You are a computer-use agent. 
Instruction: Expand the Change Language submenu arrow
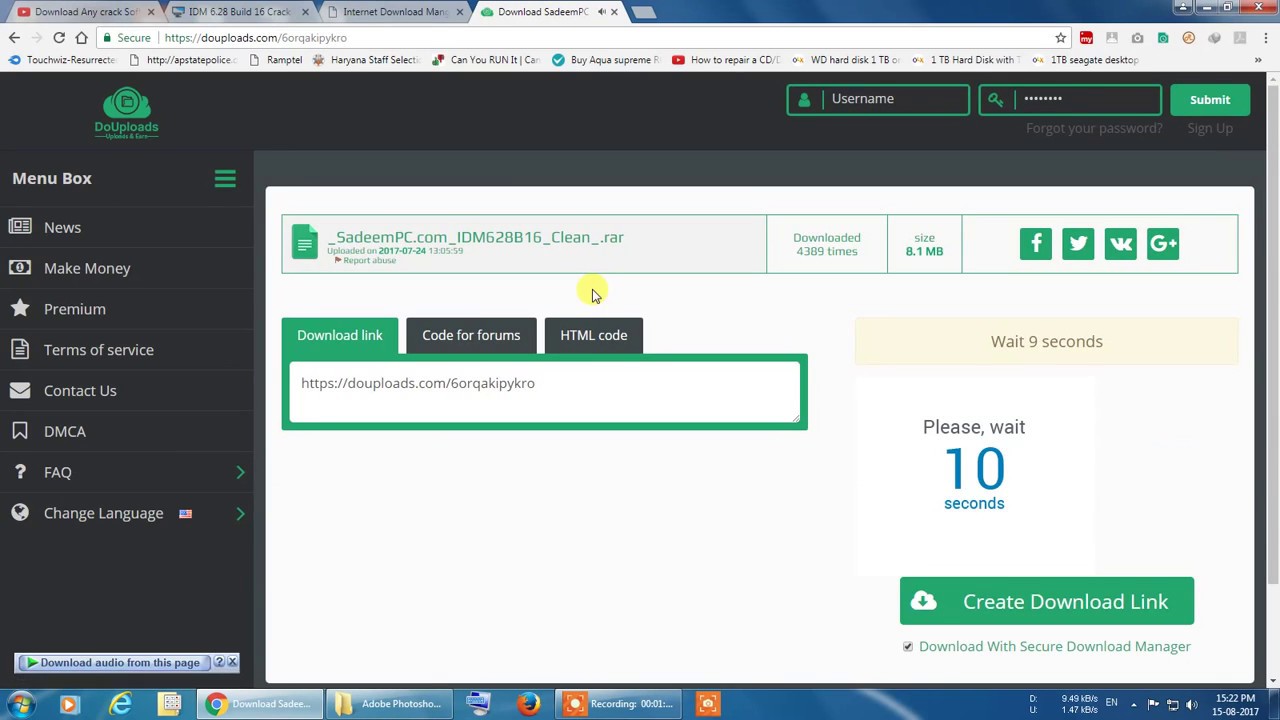[x=240, y=513]
